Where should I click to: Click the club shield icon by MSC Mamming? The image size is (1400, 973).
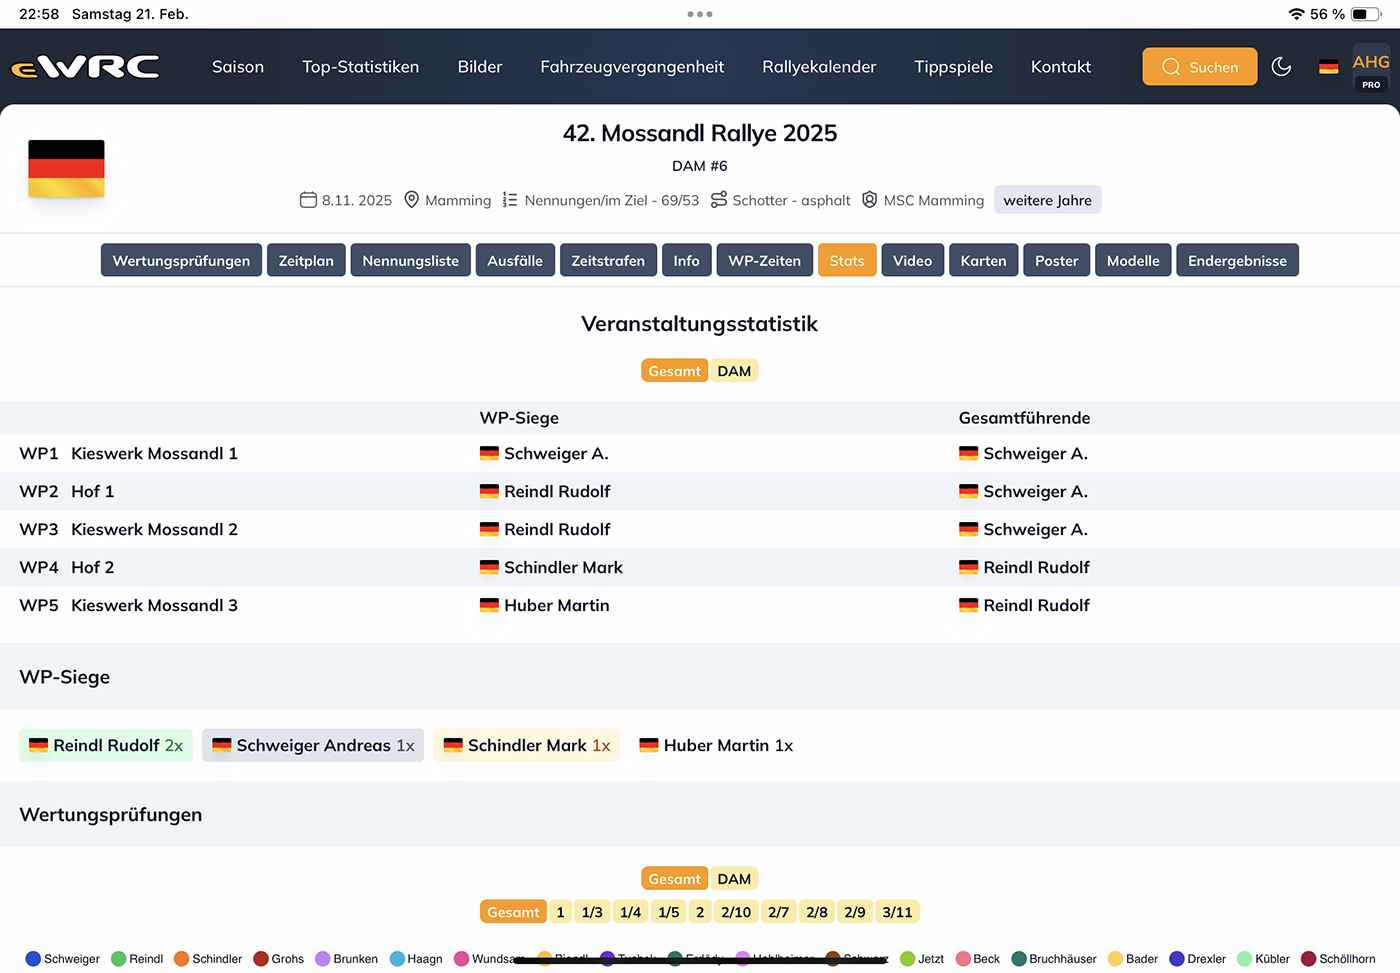coord(869,200)
